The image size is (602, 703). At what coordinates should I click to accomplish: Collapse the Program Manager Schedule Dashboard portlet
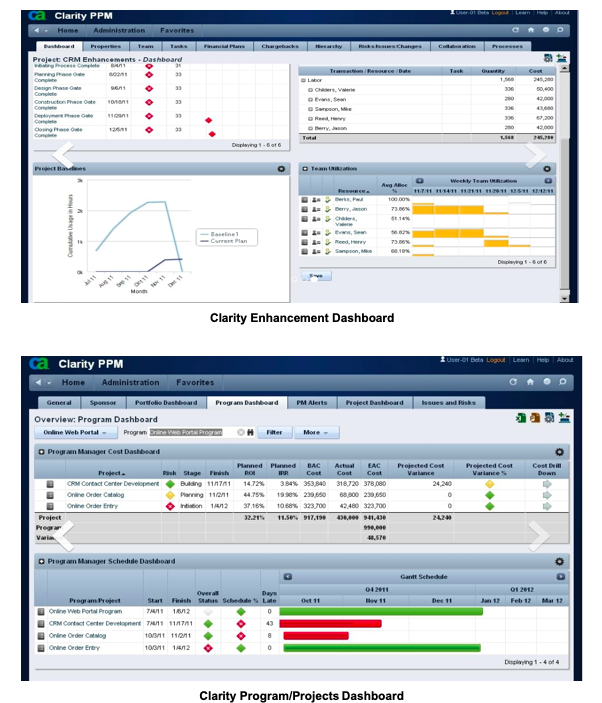pos(42,561)
